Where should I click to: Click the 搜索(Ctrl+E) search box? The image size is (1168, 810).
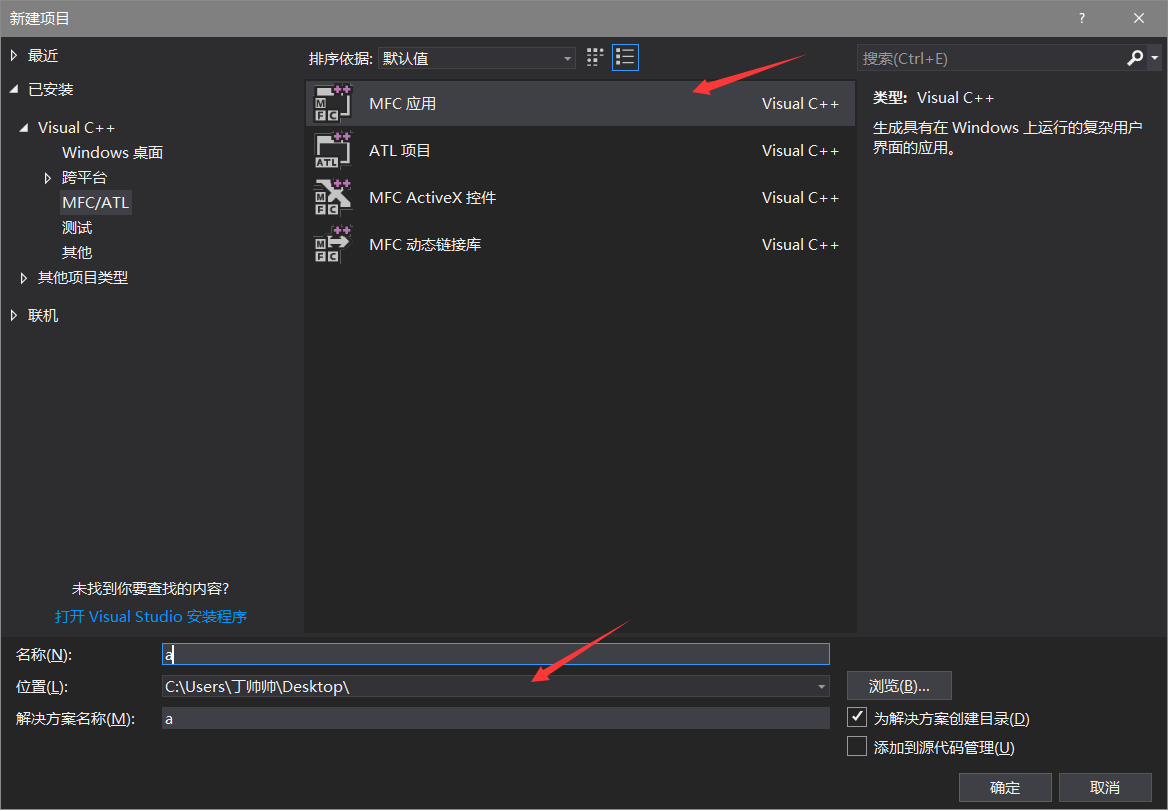992,58
